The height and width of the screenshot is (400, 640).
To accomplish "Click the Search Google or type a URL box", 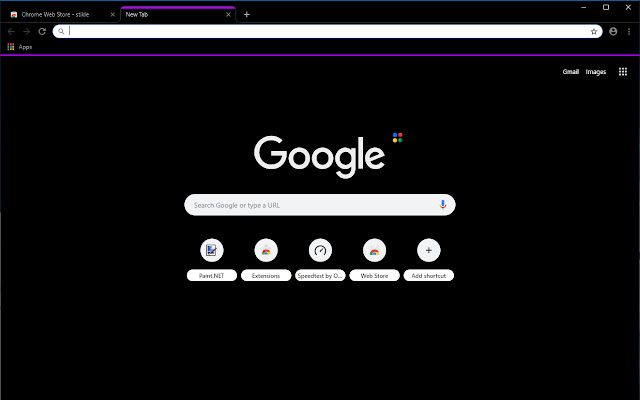I will pos(320,205).
